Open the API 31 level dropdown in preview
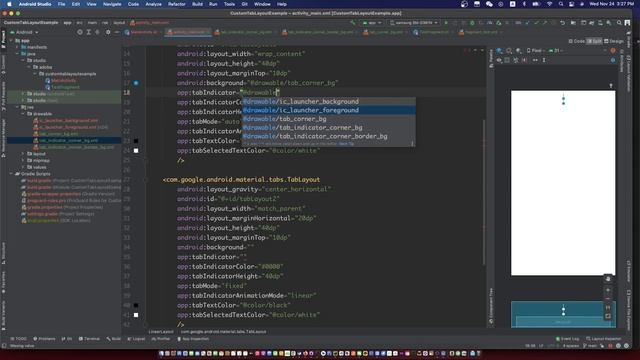Viewport: 640px width, 360px height. [556, 51]
